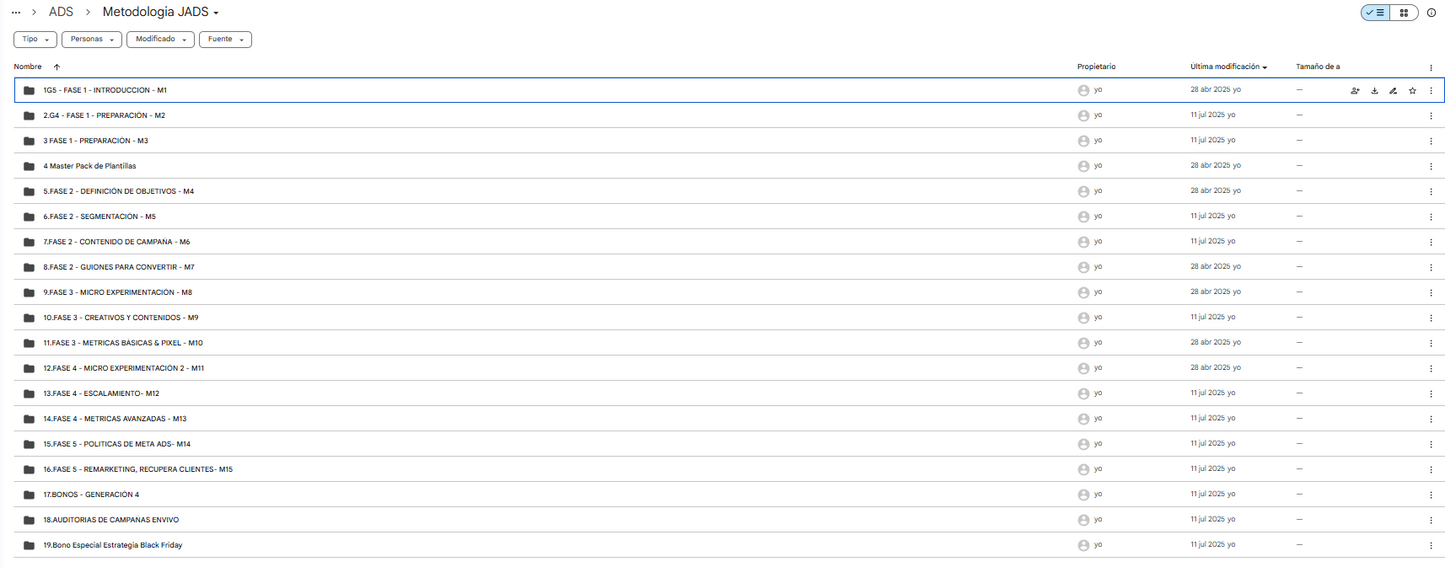Rename the 1G5 INTRODUCCION folder with pencil icon

1393,91
